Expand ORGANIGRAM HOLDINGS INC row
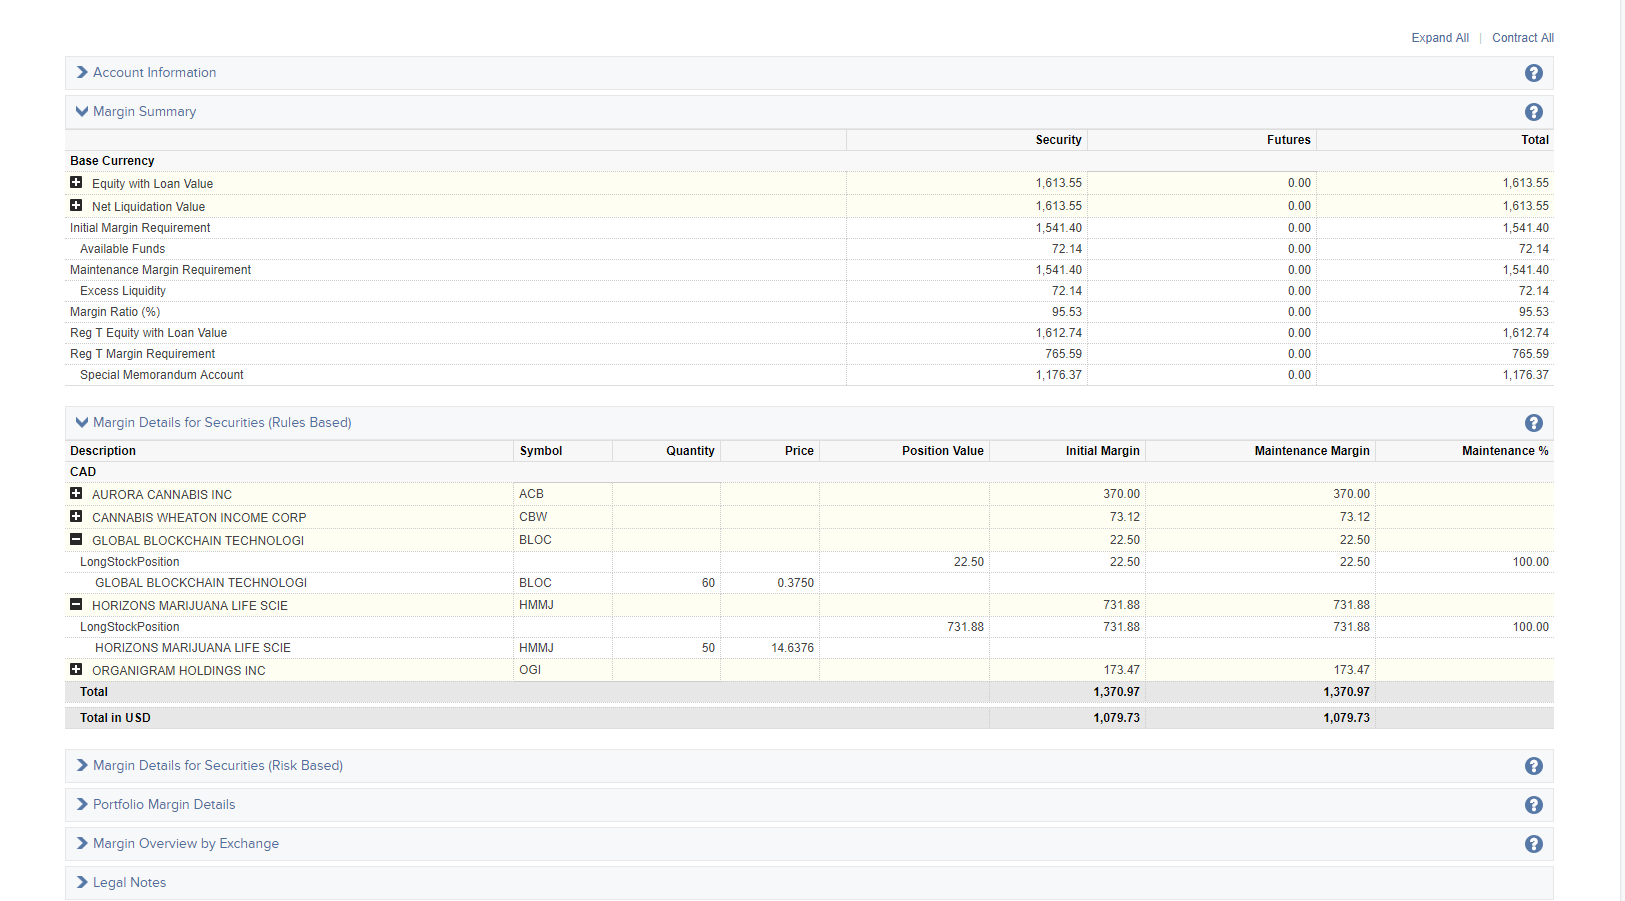The height and width of the screenshot is (901, 1625). pyautogui.click(x=76, y=669)
